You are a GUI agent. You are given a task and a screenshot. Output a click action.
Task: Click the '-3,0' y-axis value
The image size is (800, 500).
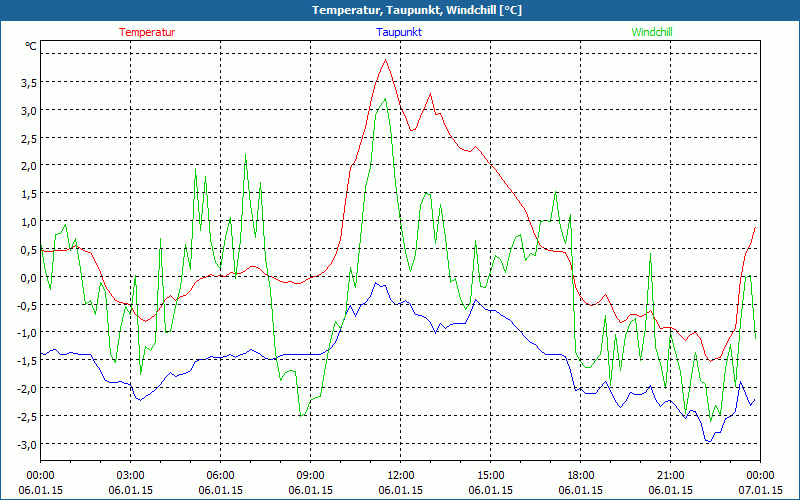(27, 444)
